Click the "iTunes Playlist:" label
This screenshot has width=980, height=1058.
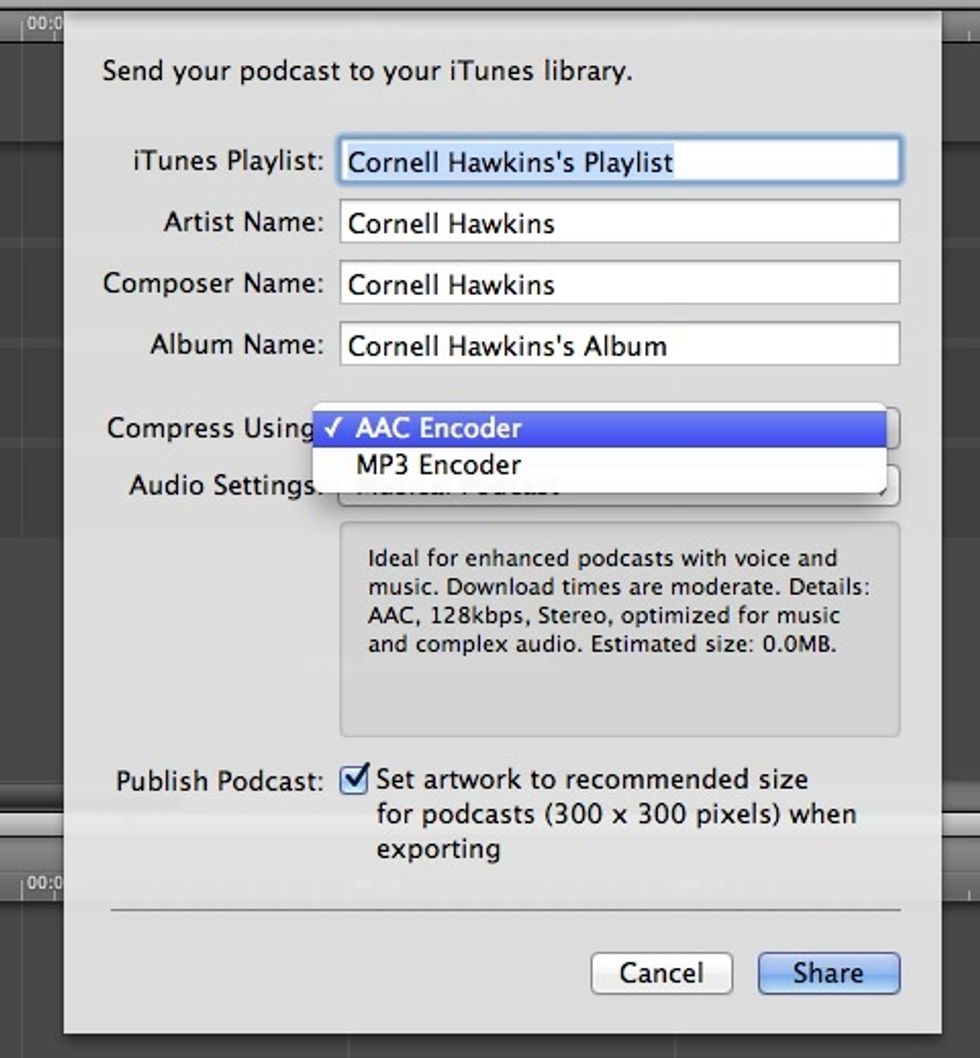tap(228, 161)
